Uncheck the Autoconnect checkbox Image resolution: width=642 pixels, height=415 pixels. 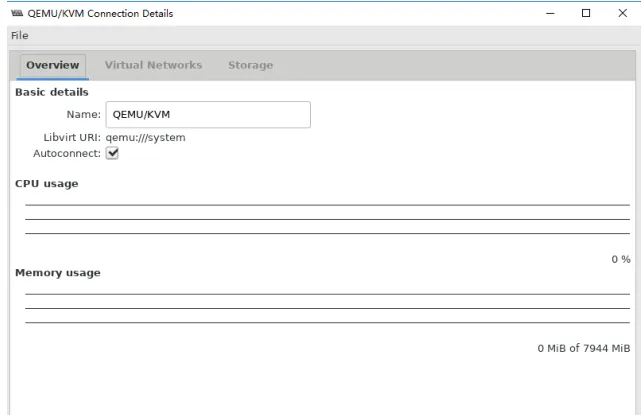(x=112, y=153)
